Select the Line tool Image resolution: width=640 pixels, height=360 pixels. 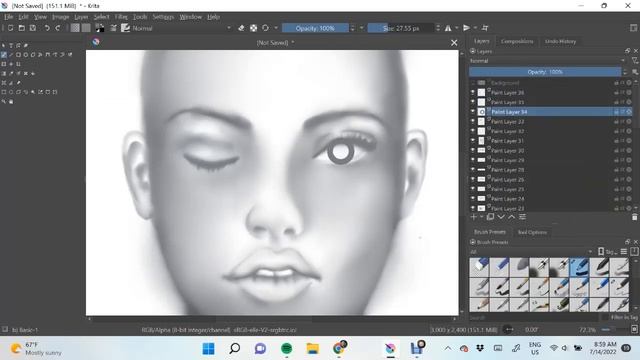tap(11, 55)
